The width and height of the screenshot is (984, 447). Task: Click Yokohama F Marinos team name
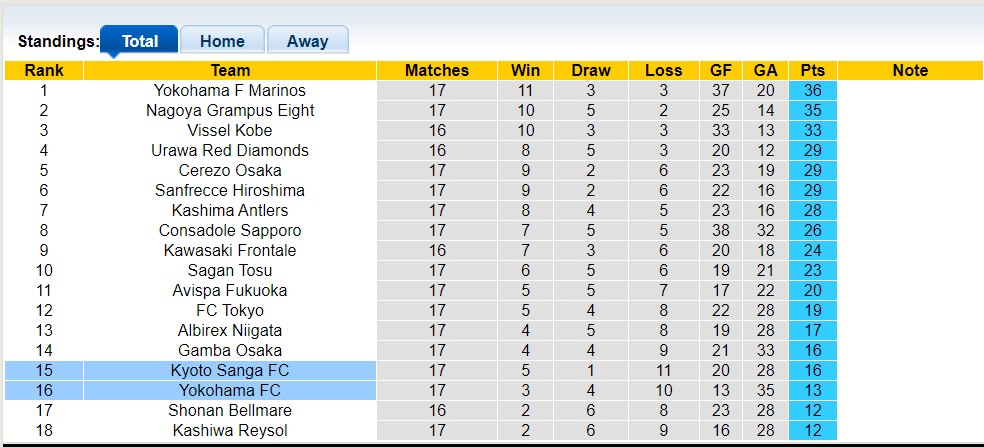[230, 90]
